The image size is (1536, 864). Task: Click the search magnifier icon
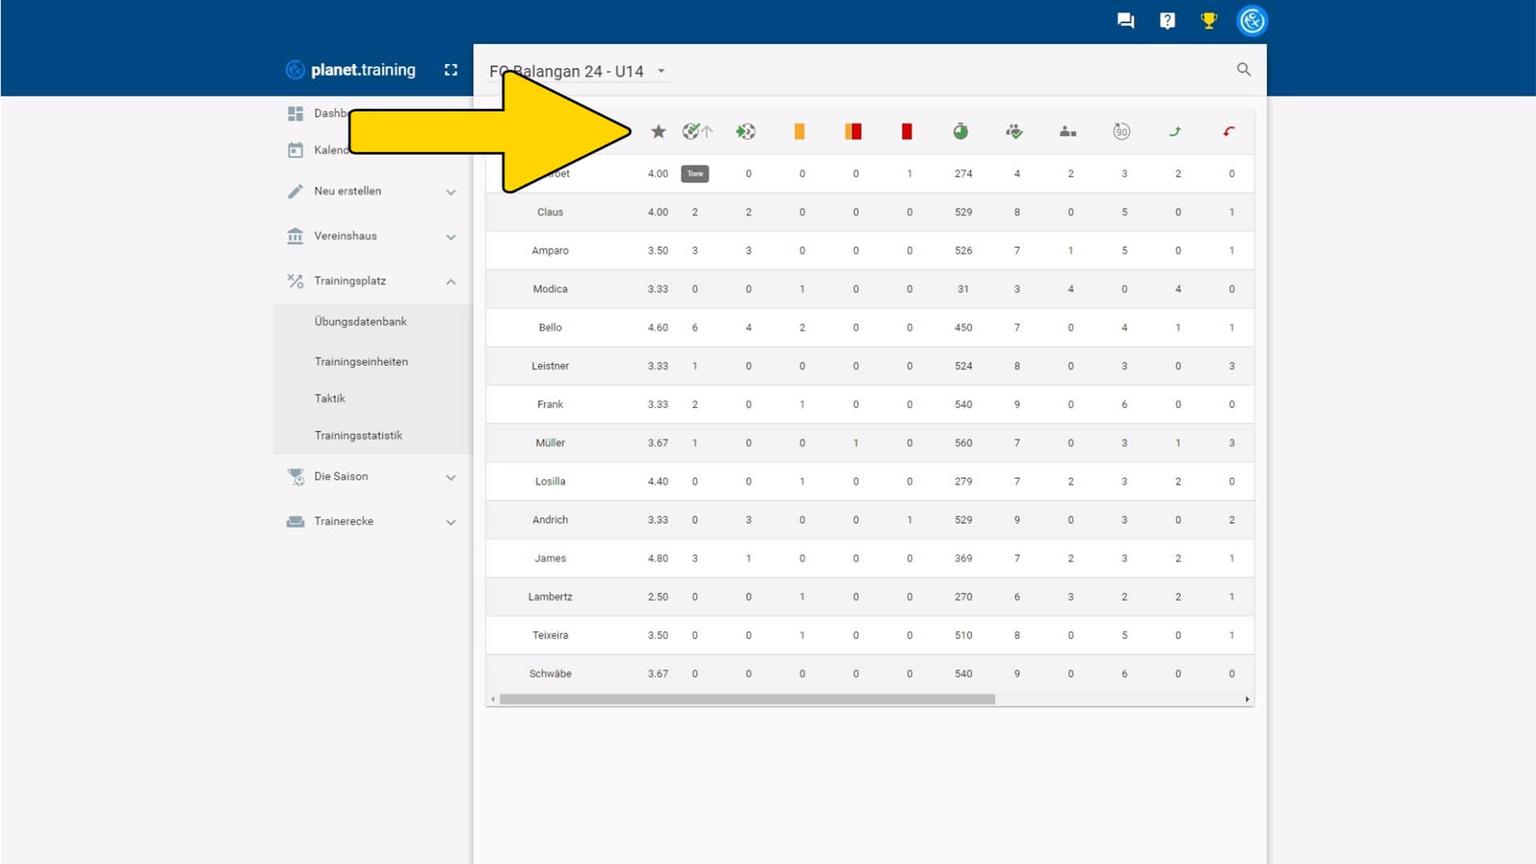[1243, 69]
